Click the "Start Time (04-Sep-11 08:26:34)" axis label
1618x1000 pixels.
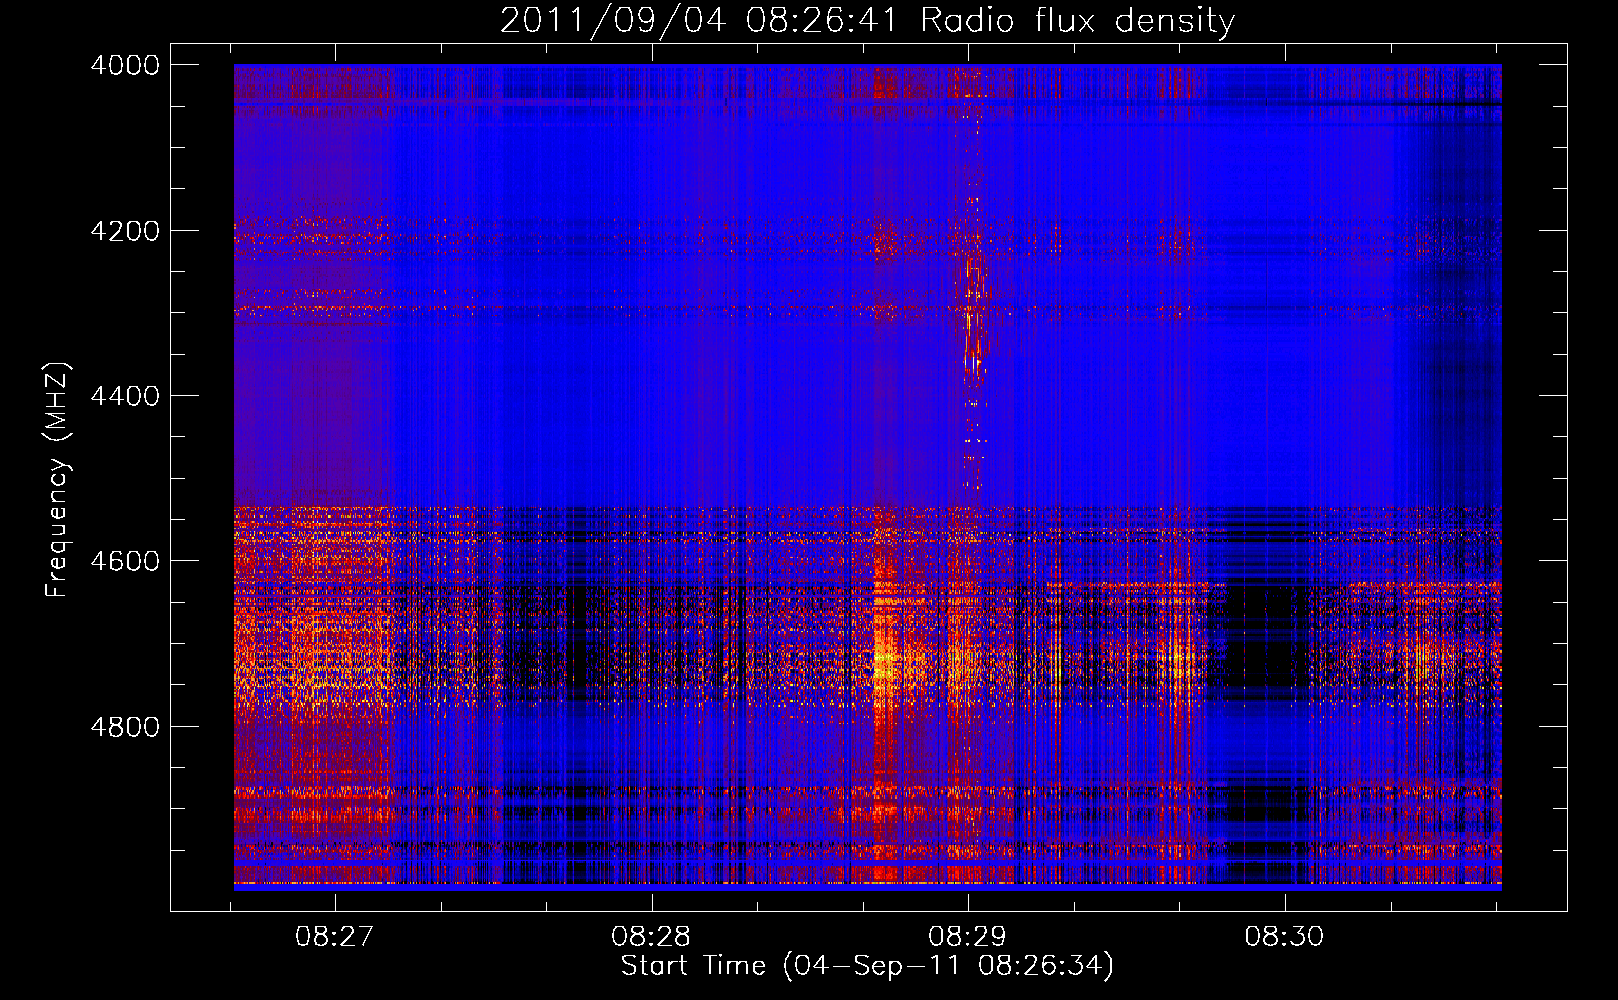click(867, 966)
